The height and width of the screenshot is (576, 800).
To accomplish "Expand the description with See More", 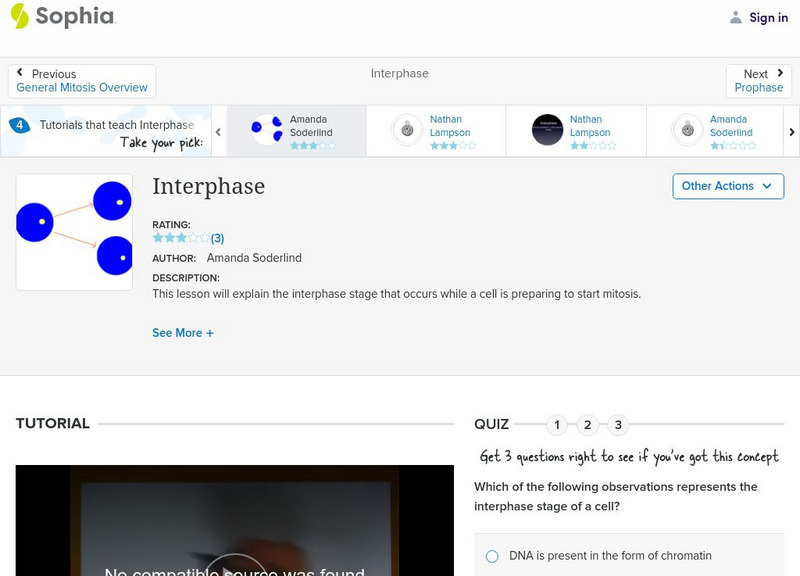I will point(183,332).
